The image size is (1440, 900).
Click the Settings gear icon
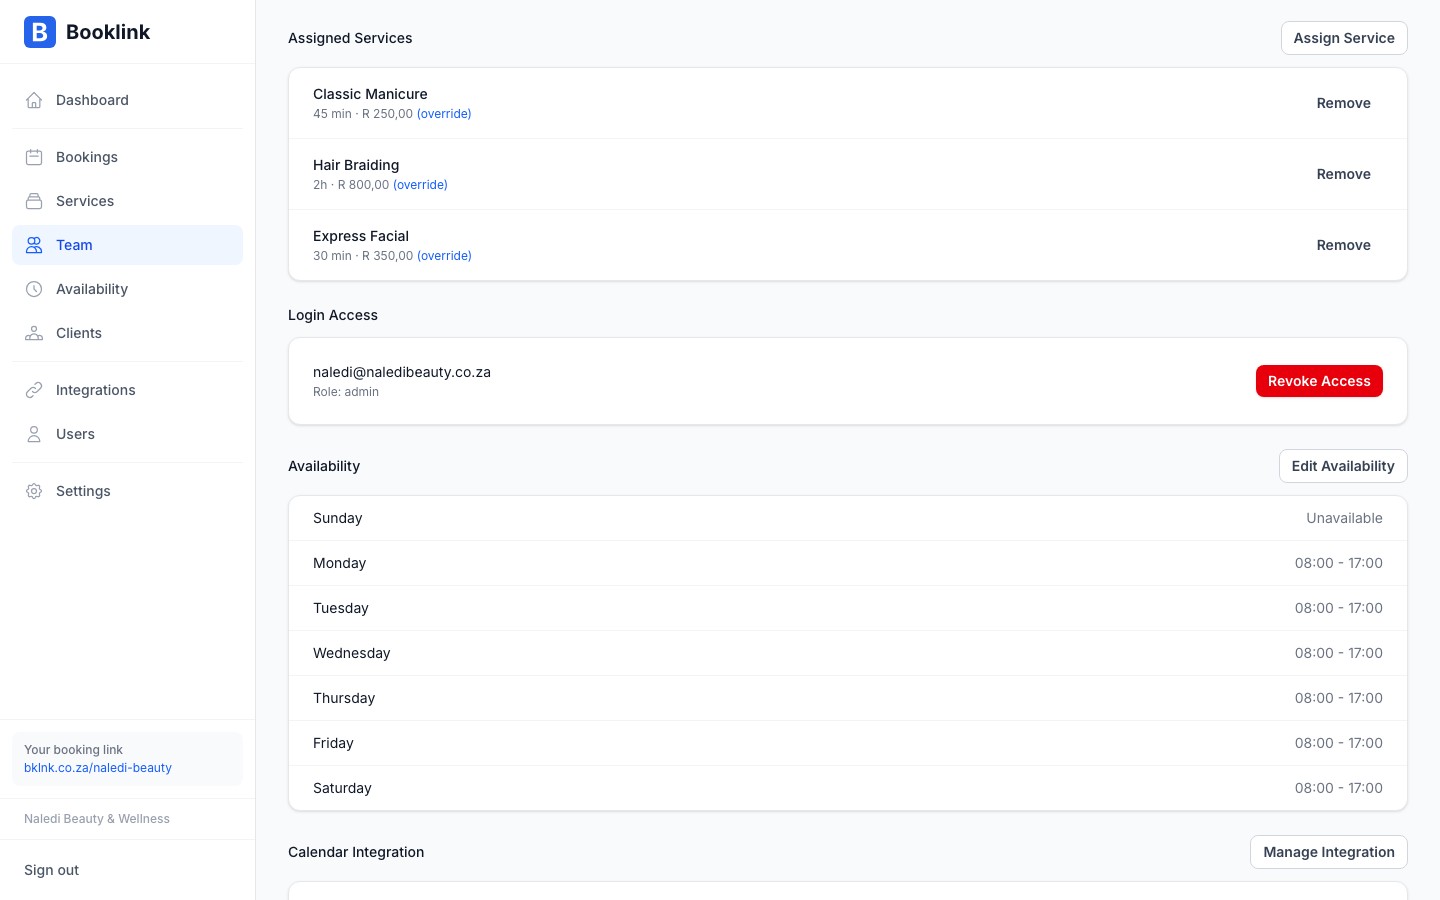34,491
